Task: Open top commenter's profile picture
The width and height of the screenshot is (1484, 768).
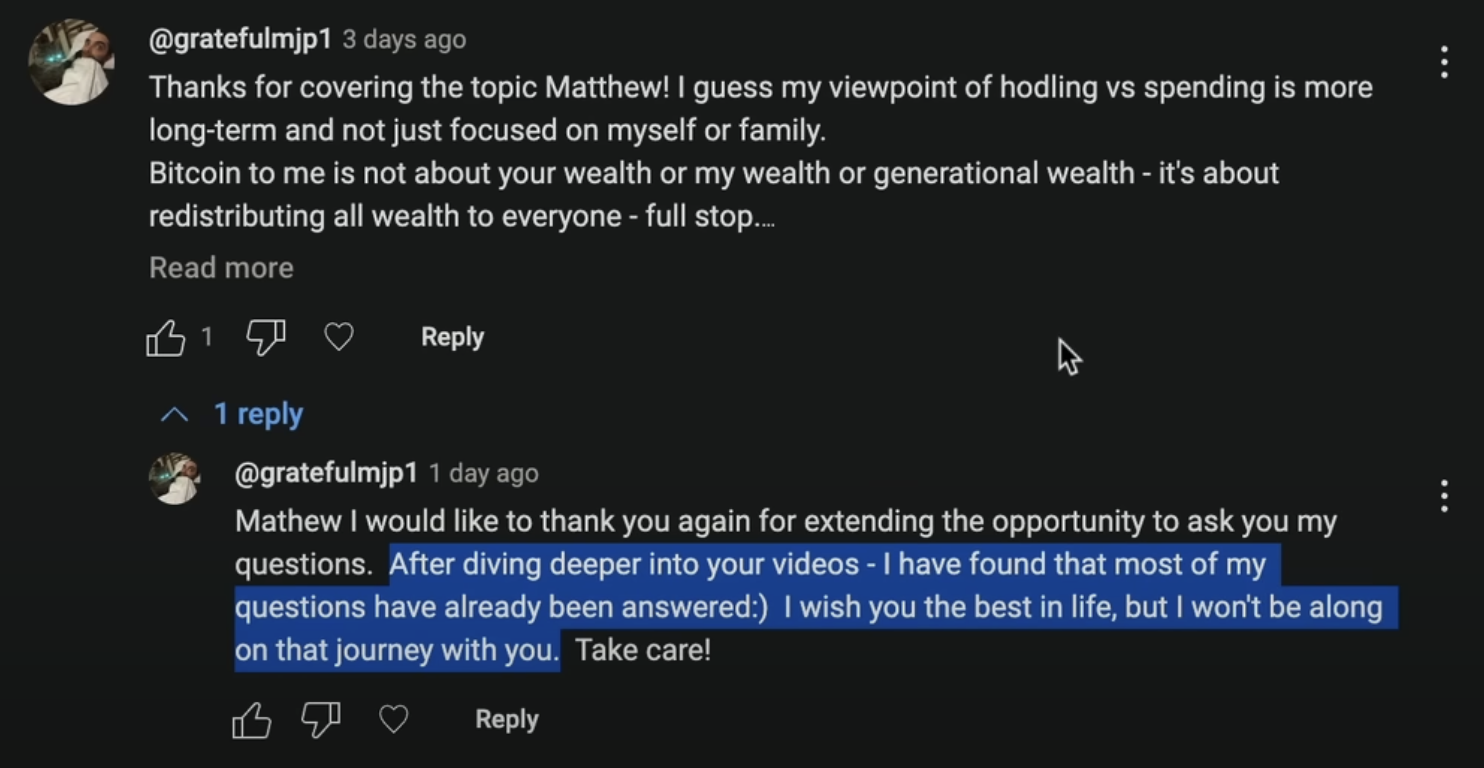Action: (70, 62)
